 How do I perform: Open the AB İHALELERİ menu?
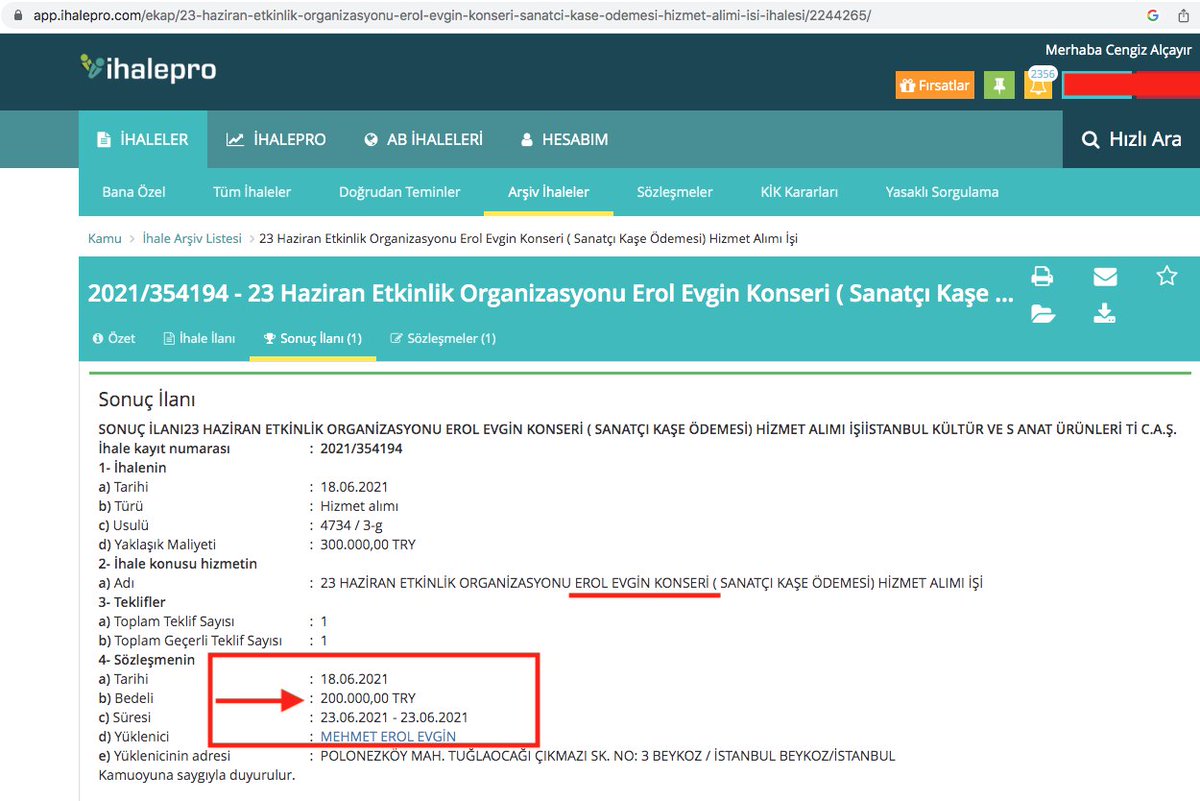coord(424,140)
